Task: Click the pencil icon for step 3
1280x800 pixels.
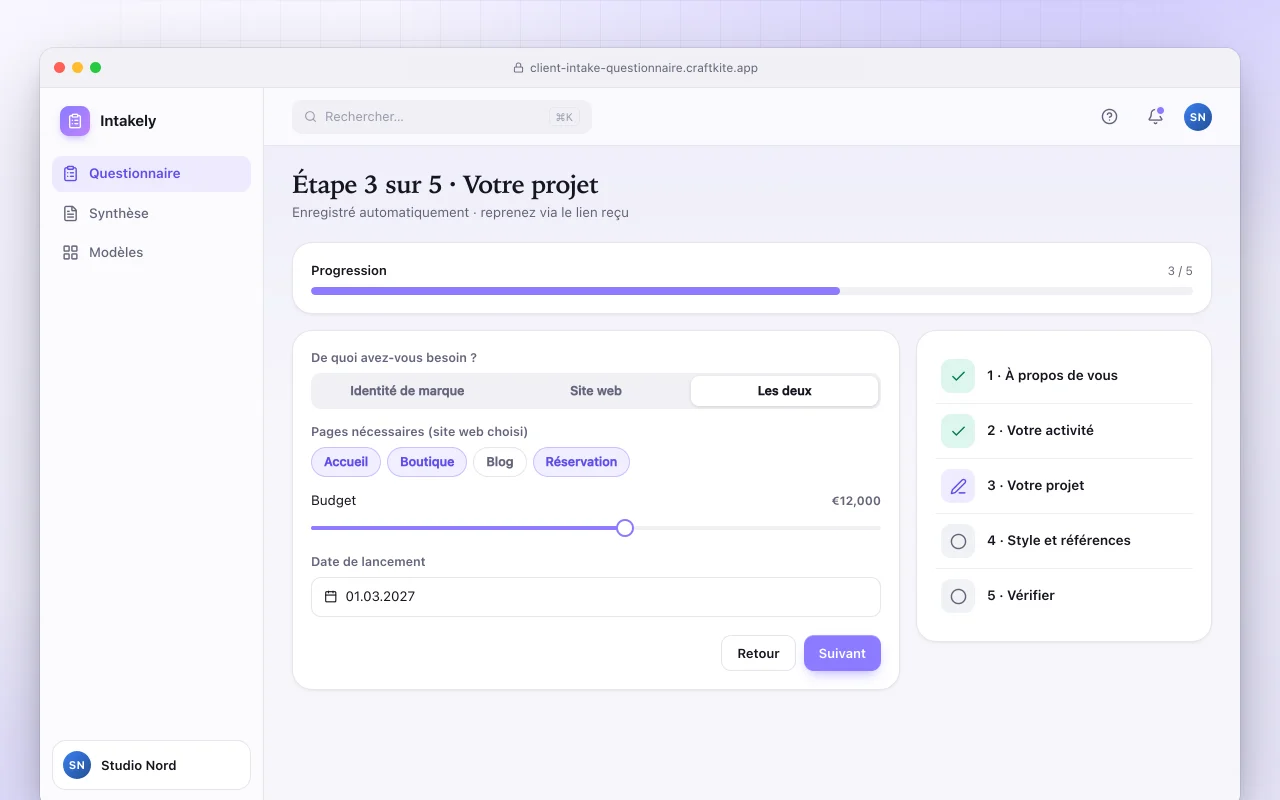Action: point(958,486)
